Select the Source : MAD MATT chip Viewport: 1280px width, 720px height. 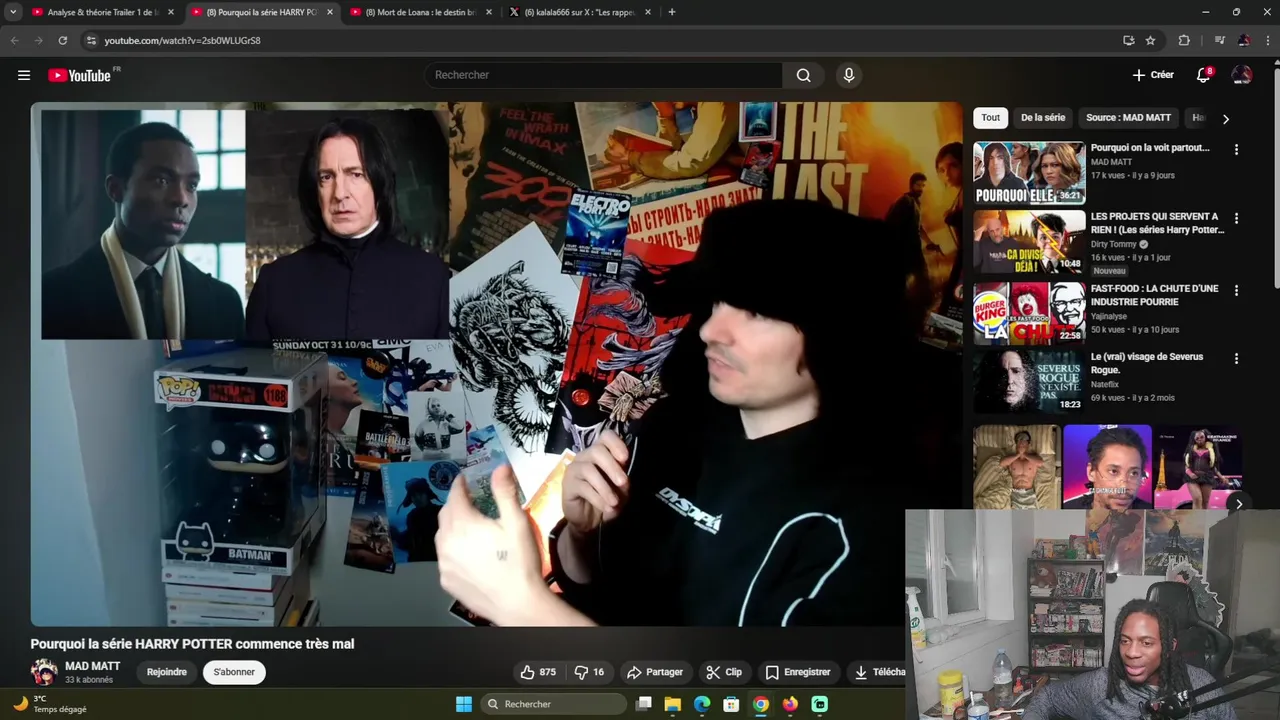click(x=1128, y=117)
